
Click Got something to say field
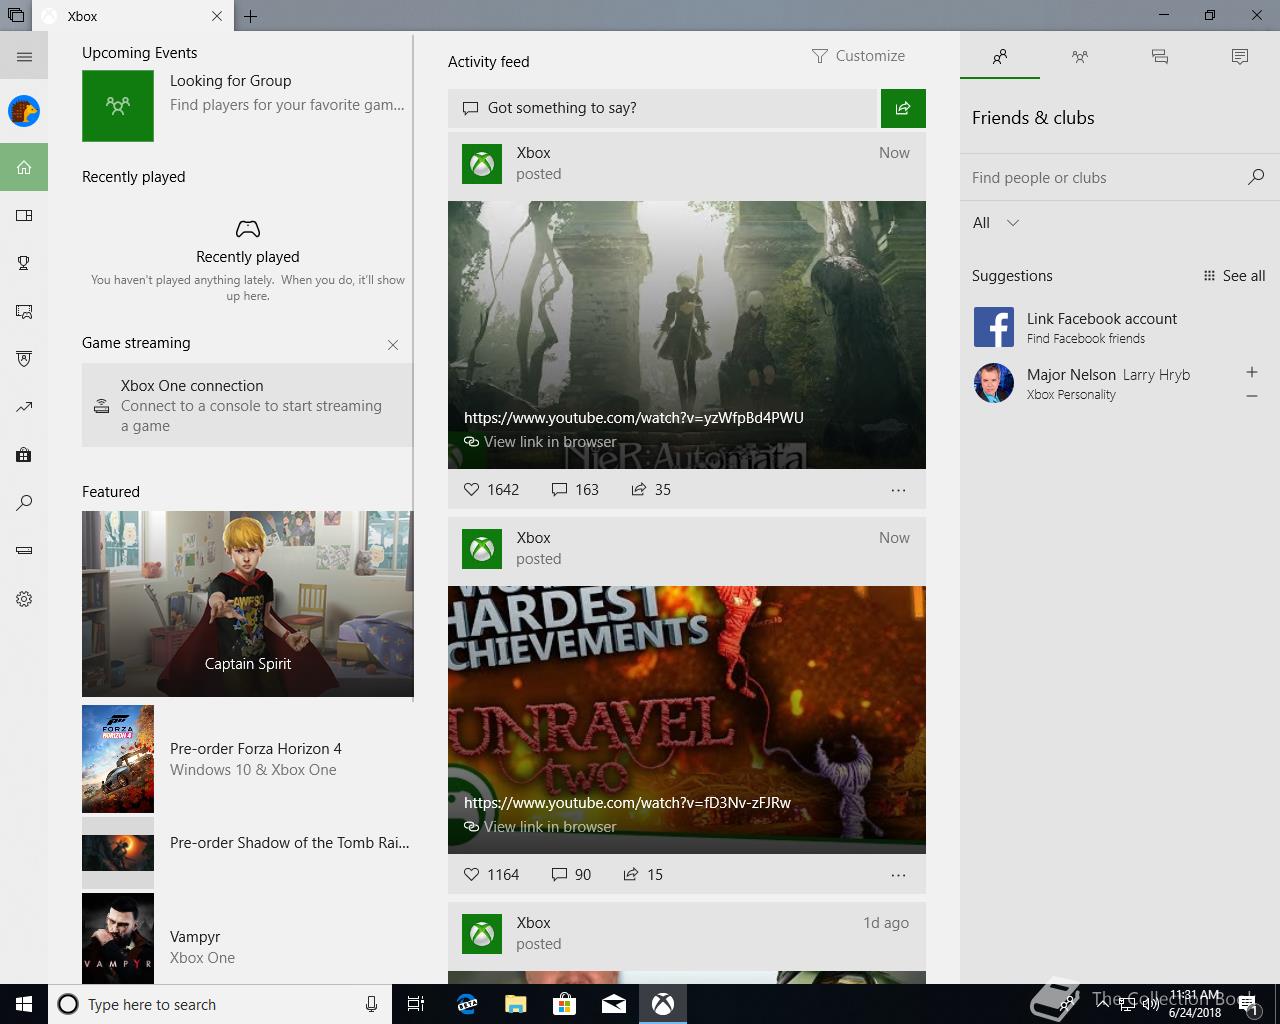pos(662,108)
